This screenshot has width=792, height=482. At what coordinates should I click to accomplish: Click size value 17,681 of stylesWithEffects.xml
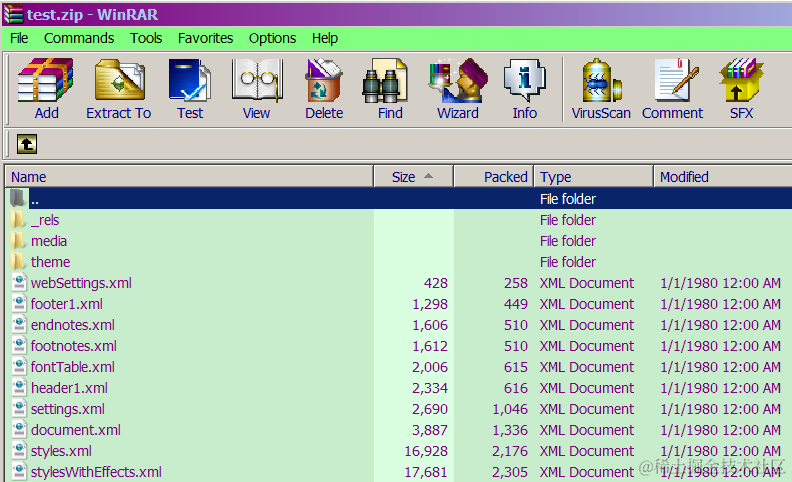426,472
